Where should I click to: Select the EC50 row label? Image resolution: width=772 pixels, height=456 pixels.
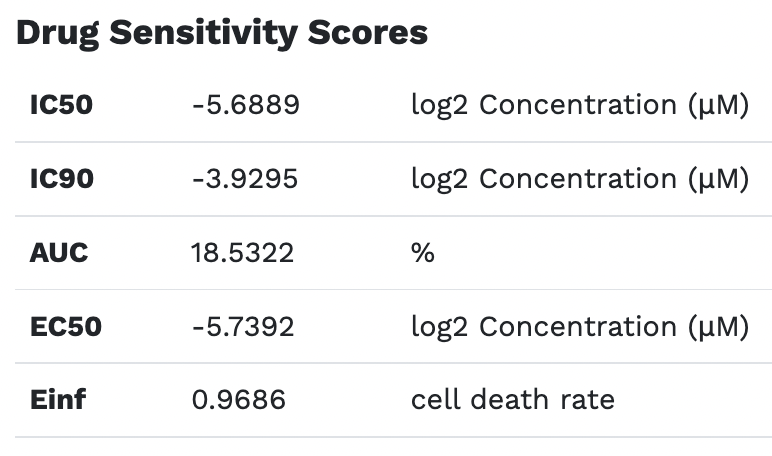(65, 327)
